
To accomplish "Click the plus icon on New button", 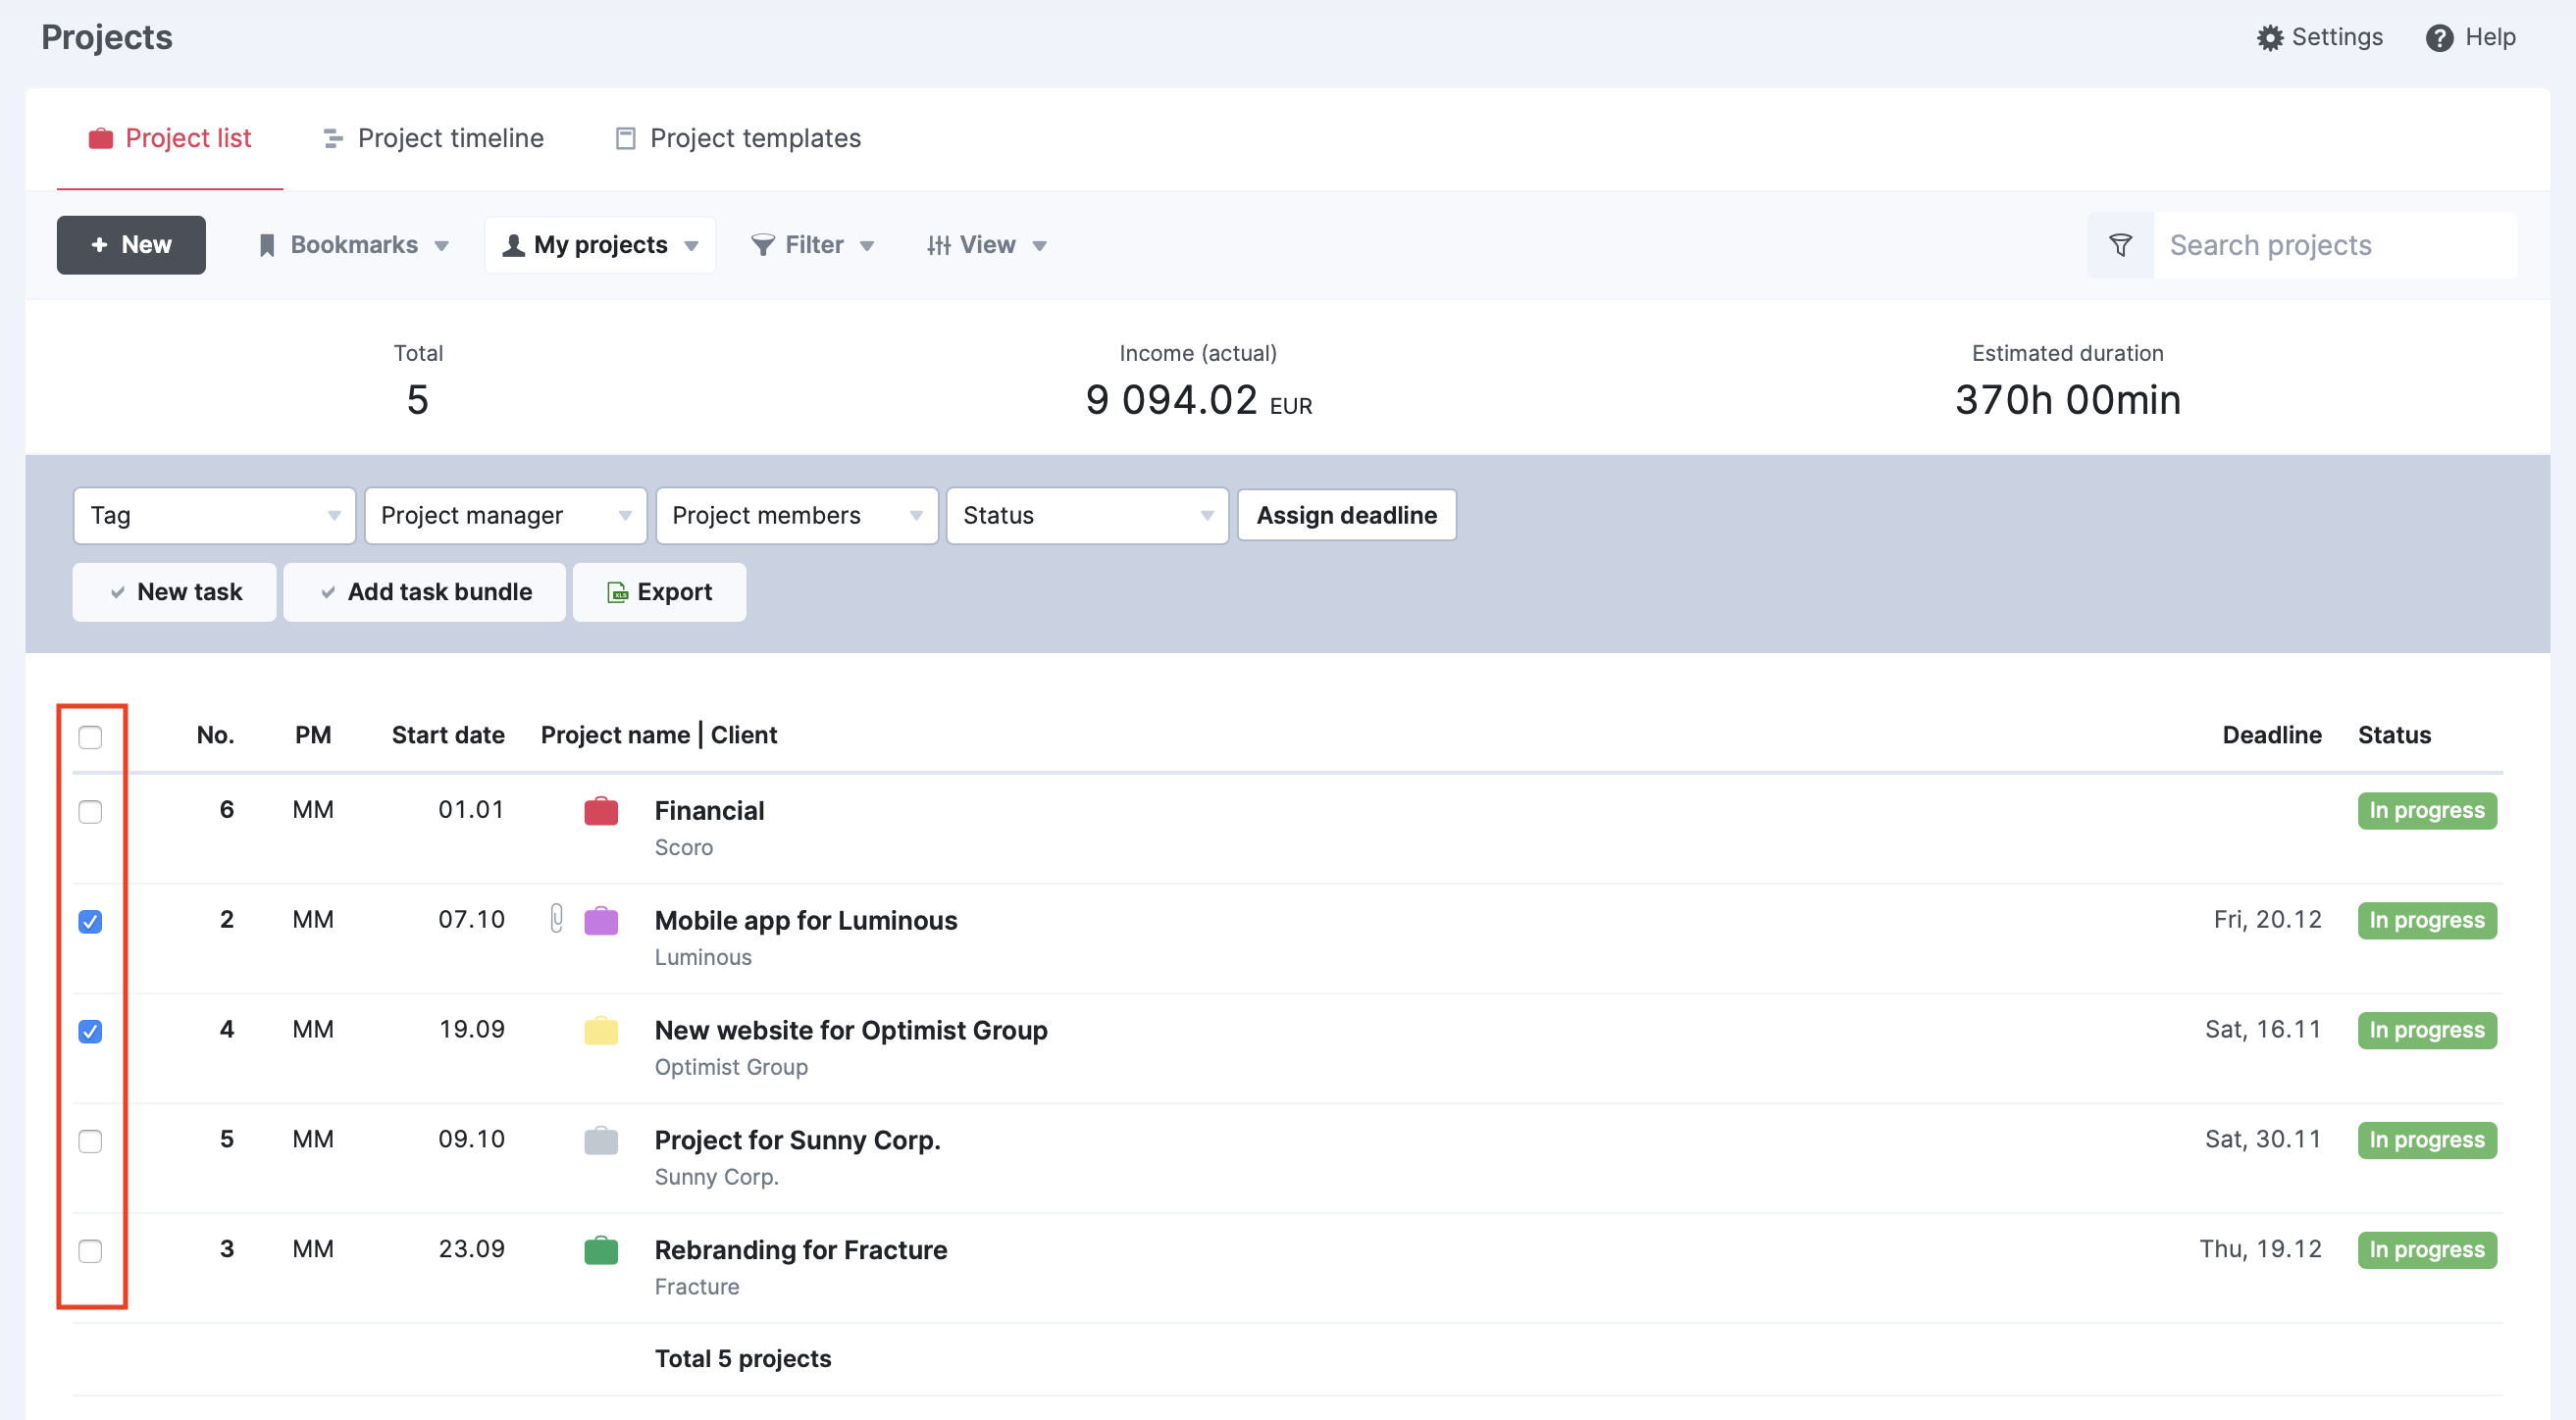I will [x=99, y=245].
